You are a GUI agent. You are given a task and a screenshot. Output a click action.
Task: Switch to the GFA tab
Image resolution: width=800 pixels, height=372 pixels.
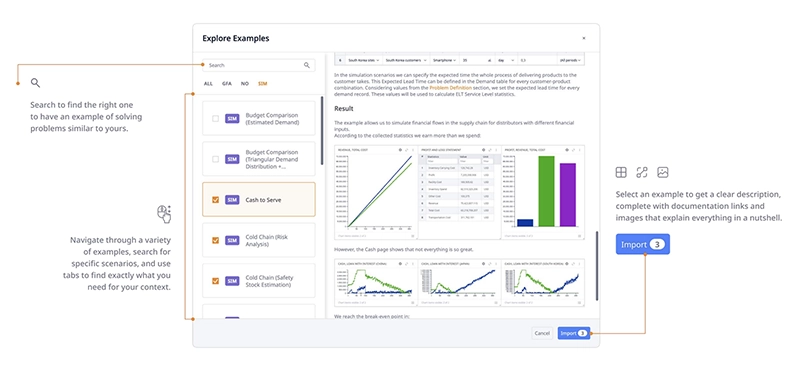tap(227, 84)
